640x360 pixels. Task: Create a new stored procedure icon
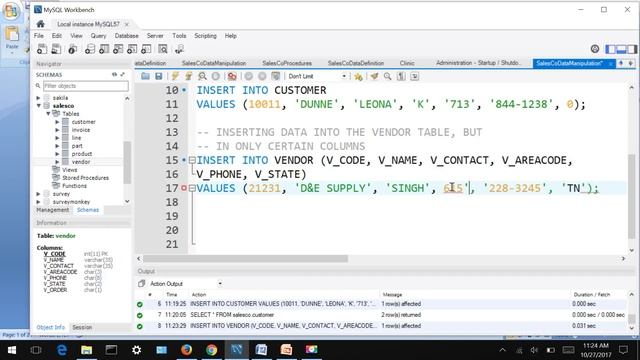pos(132,49)
